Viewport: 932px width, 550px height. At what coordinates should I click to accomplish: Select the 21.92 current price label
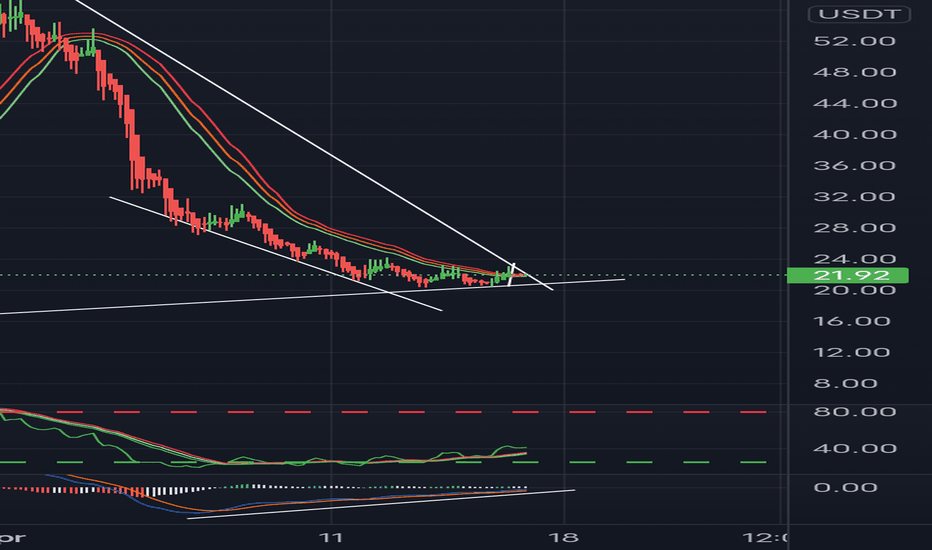tap(848, 275)
